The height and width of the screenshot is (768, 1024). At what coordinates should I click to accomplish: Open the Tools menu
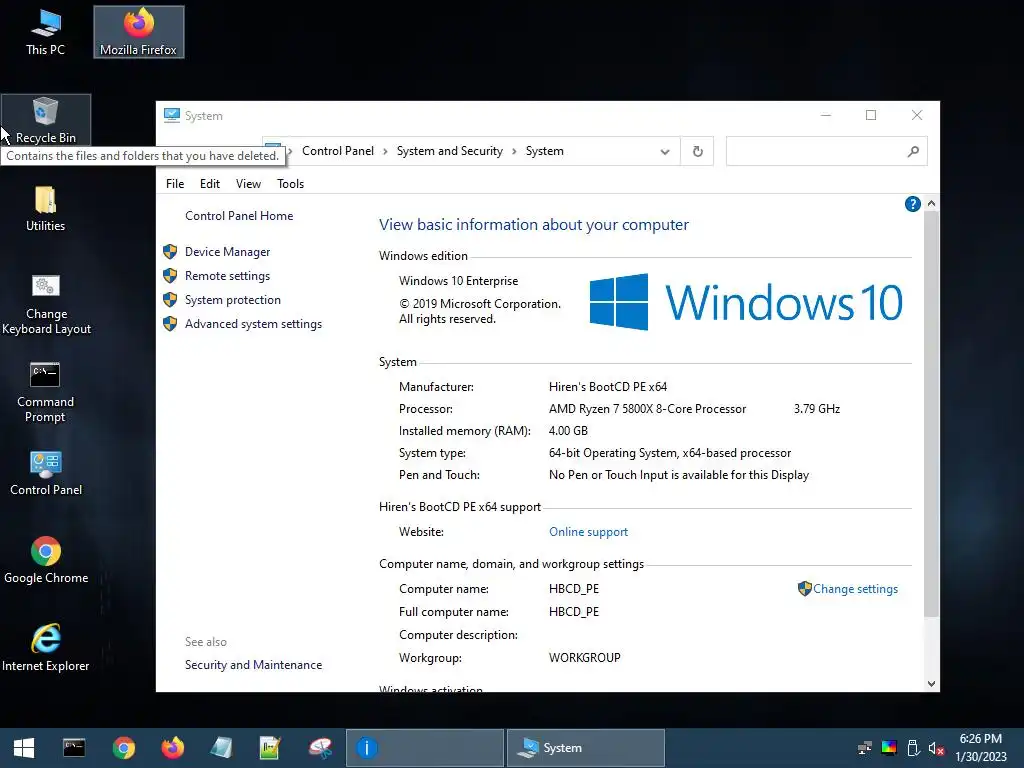pos(291,184)
